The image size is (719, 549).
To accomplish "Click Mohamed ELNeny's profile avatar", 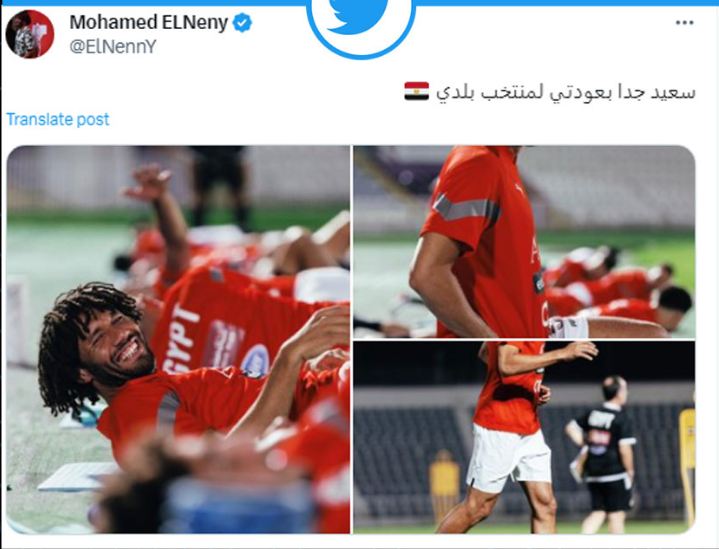I will pos(30,34).
